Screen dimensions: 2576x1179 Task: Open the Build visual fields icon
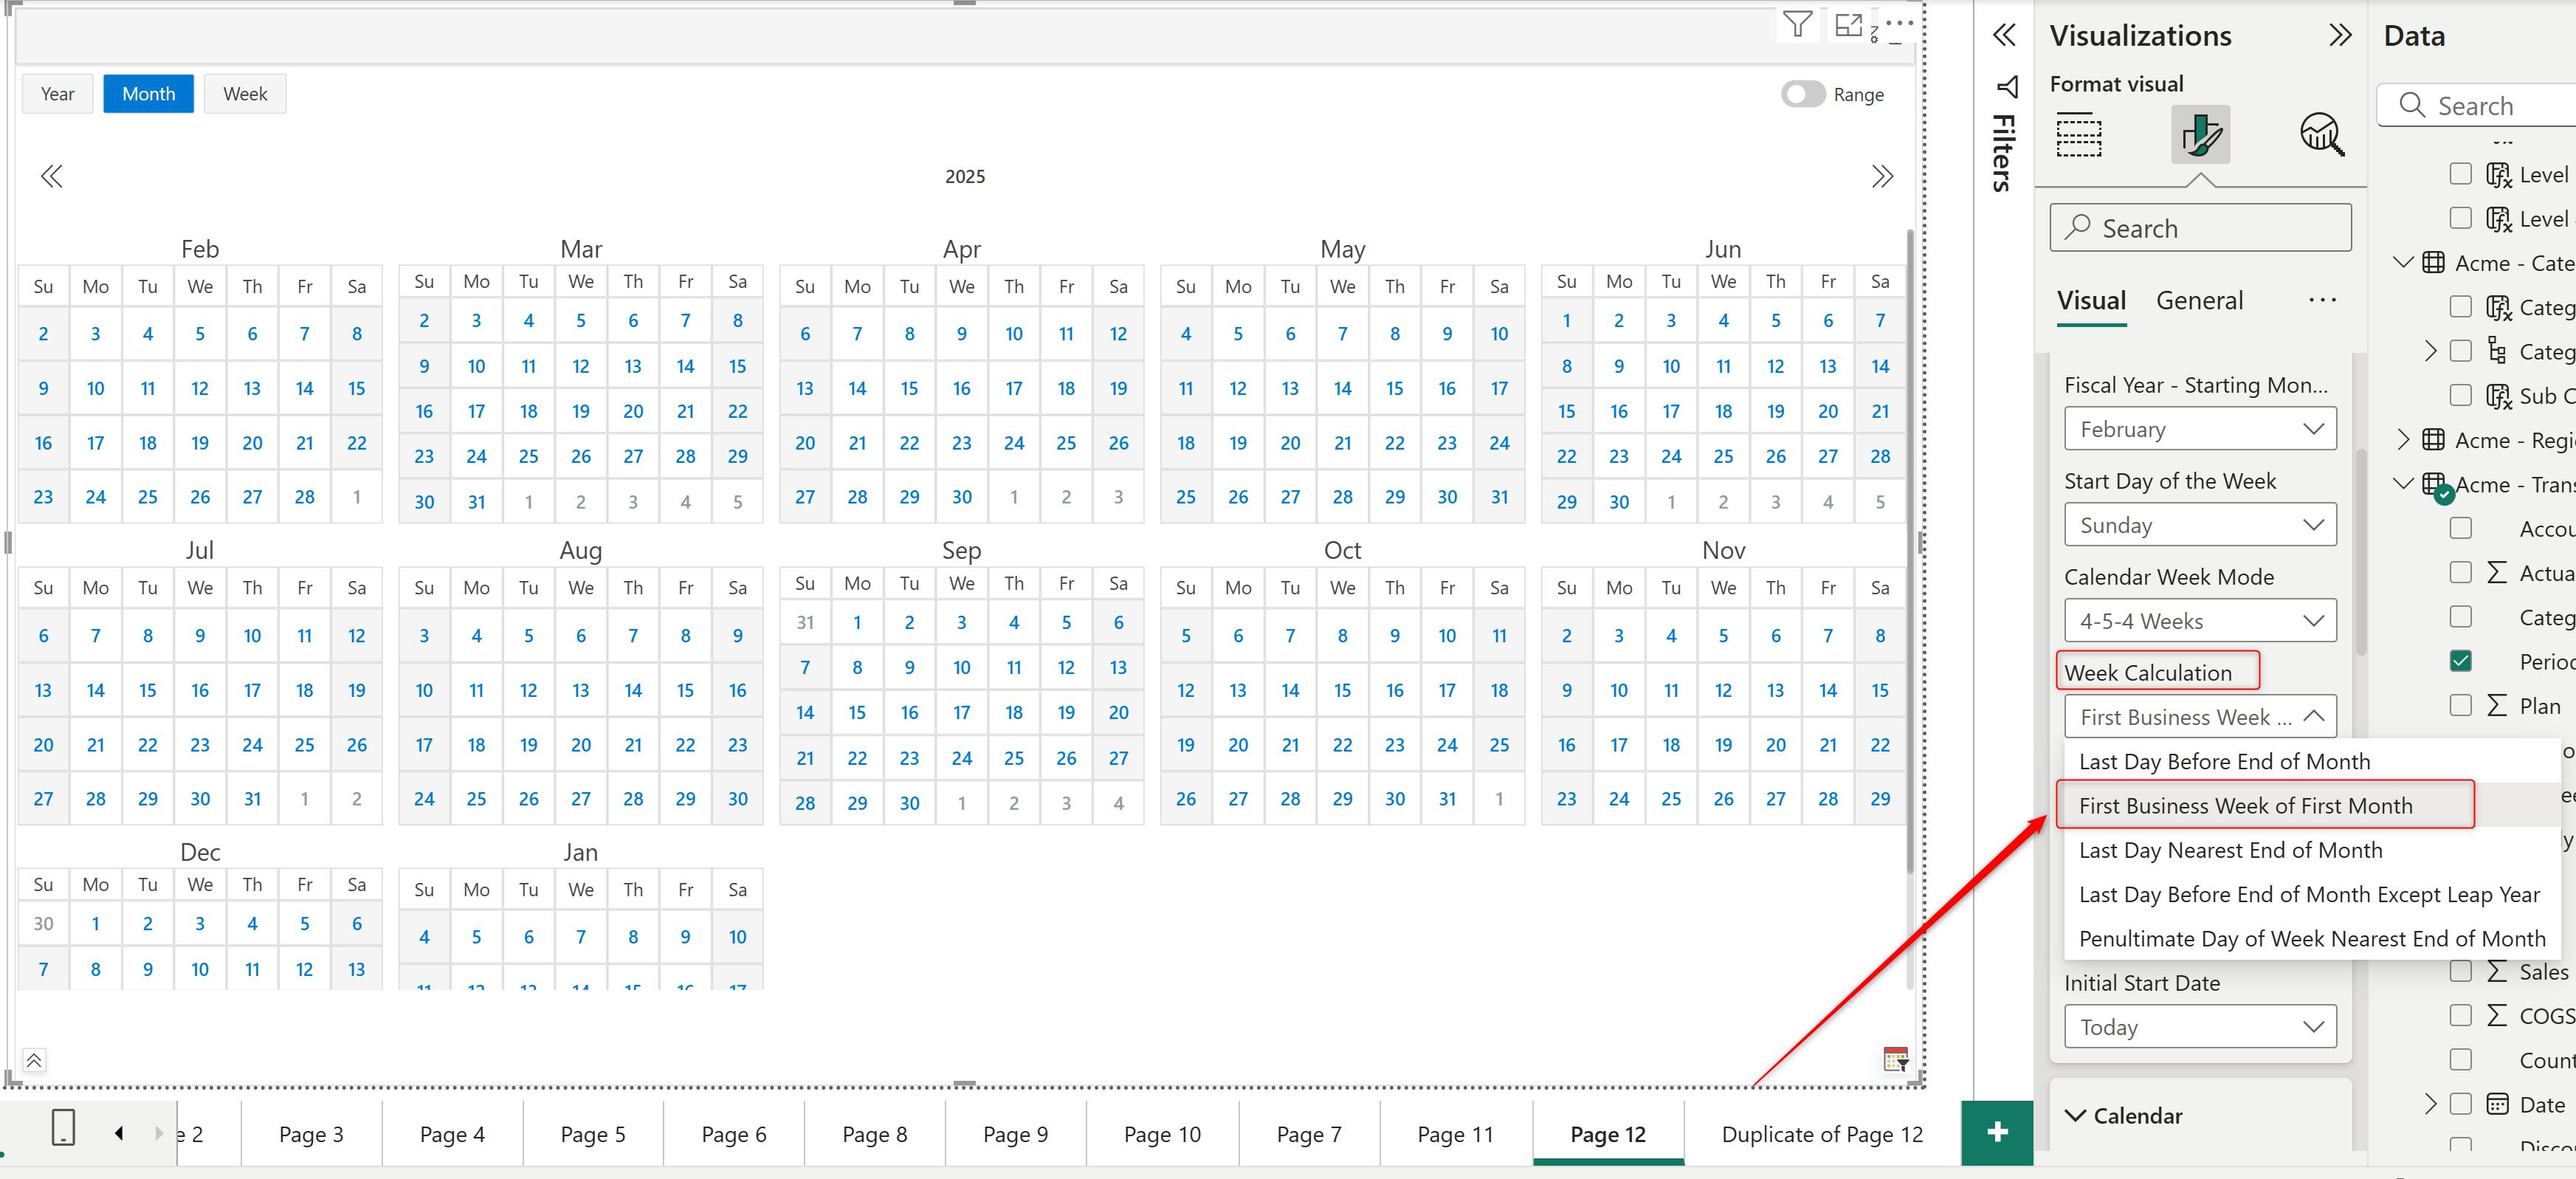pos(2078,134)
